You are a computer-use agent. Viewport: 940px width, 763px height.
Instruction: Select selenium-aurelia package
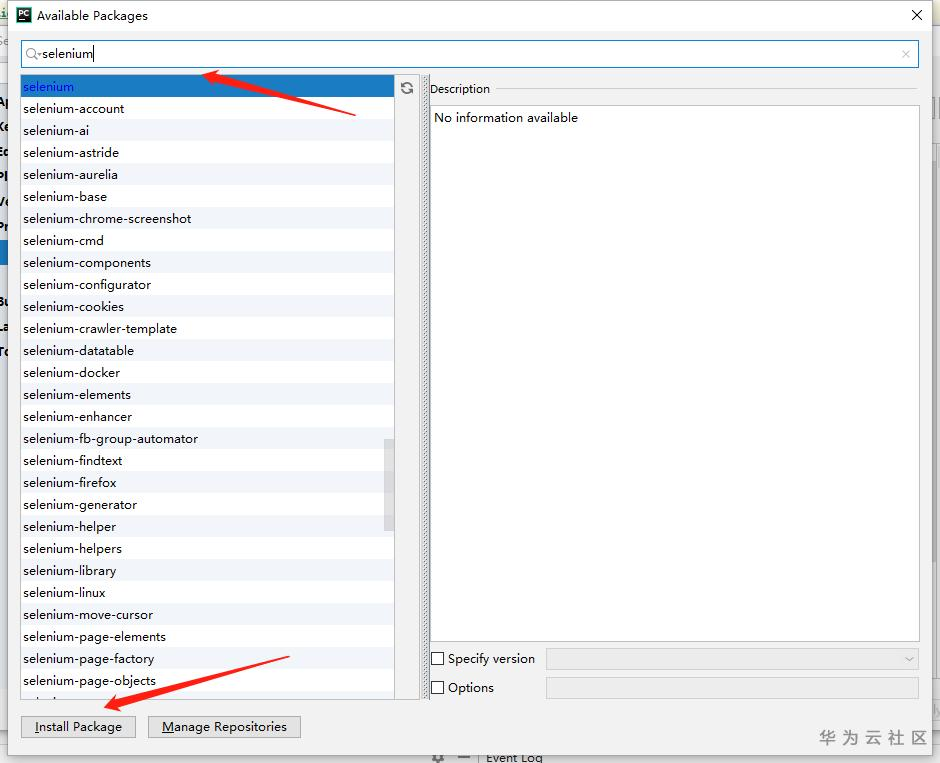pos(207,174)
